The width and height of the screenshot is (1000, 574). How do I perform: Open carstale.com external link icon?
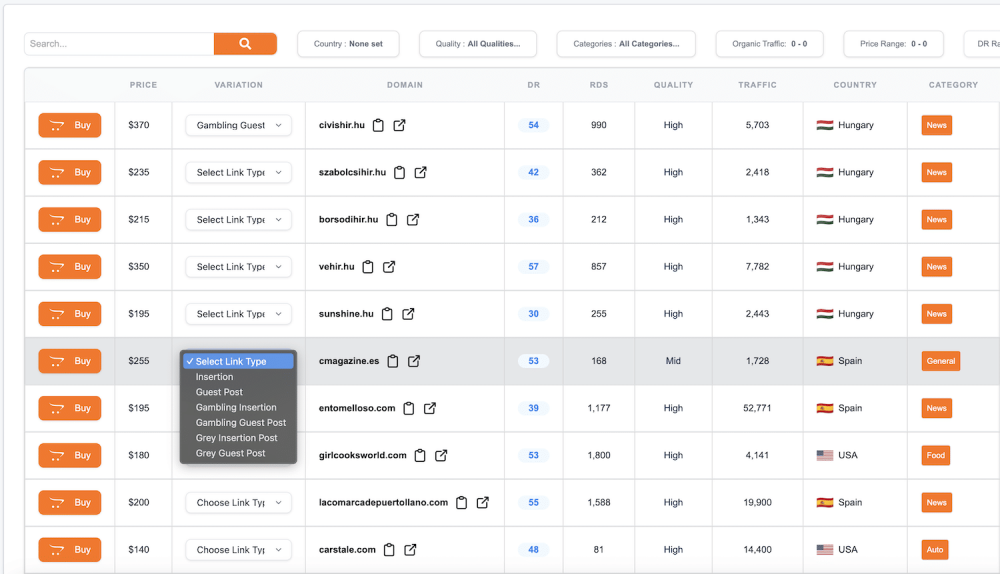tap(410, 550)
